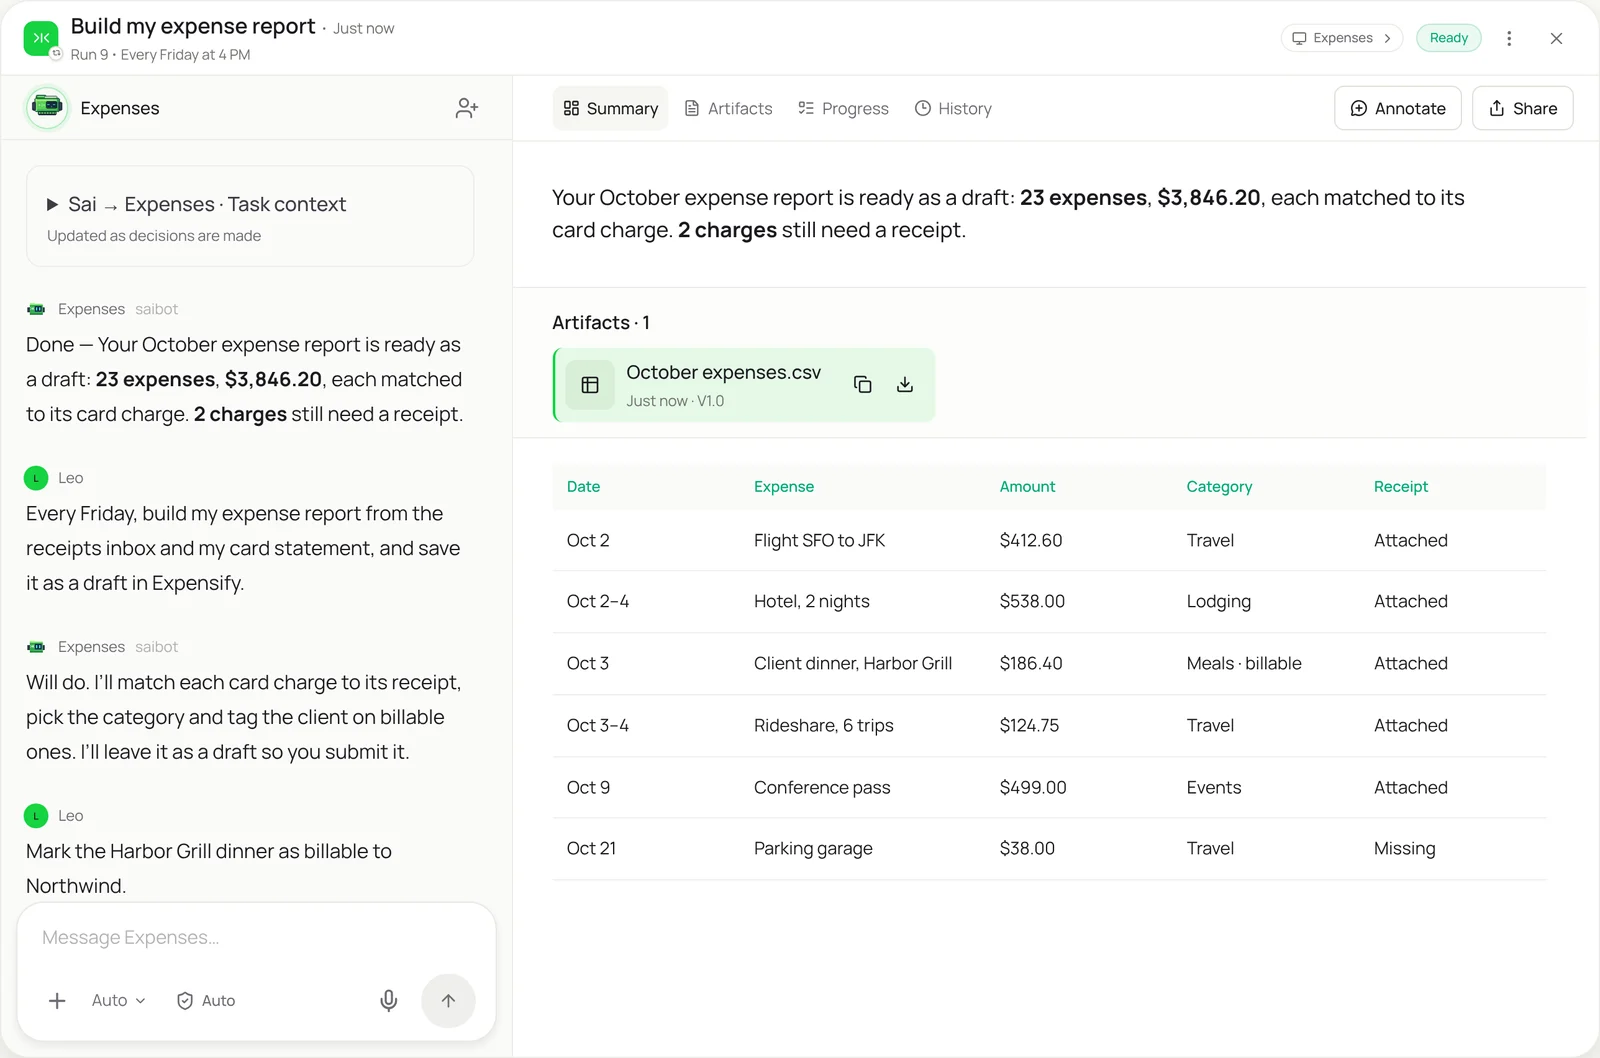The height and width of the screenshot is (1058, 1600).
Task: Open the Expenses breadcrumb chip
Action: (x=1342, y=38)
